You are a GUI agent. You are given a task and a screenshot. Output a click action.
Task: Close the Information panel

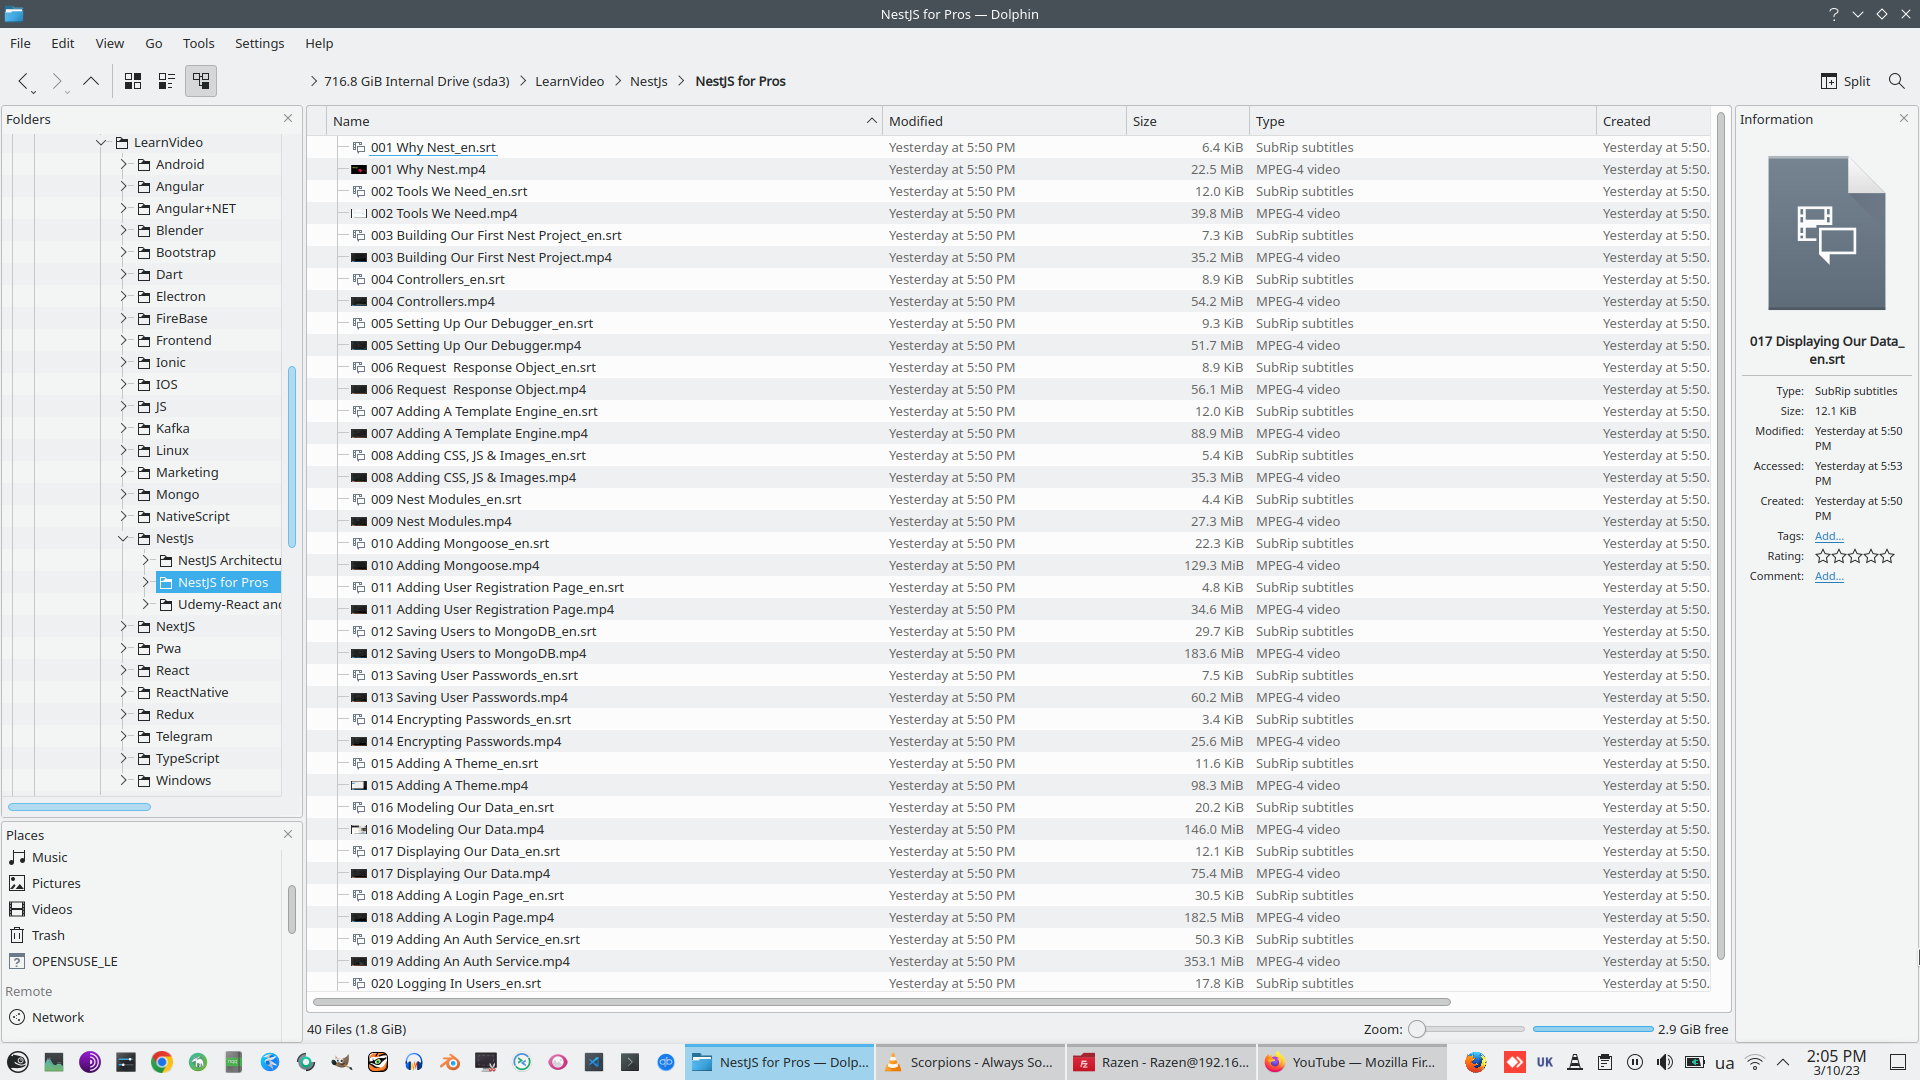coord(1904,118)
